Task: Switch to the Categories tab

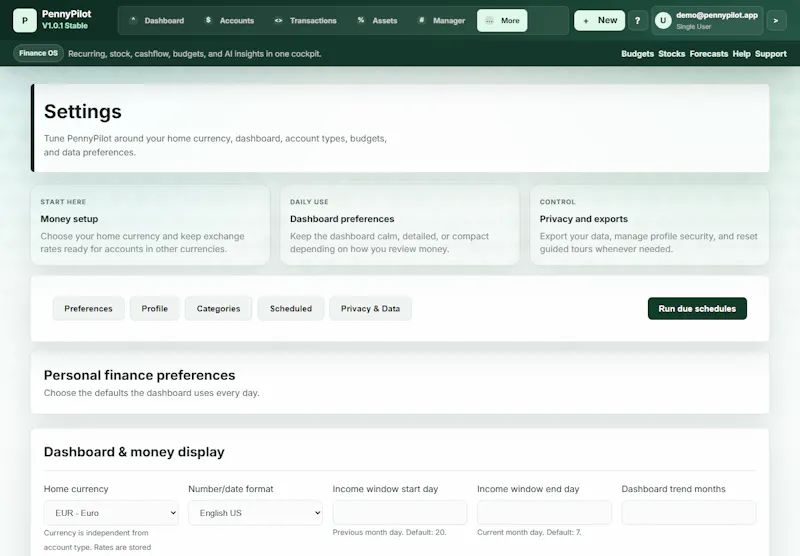Action: (218, 309)
